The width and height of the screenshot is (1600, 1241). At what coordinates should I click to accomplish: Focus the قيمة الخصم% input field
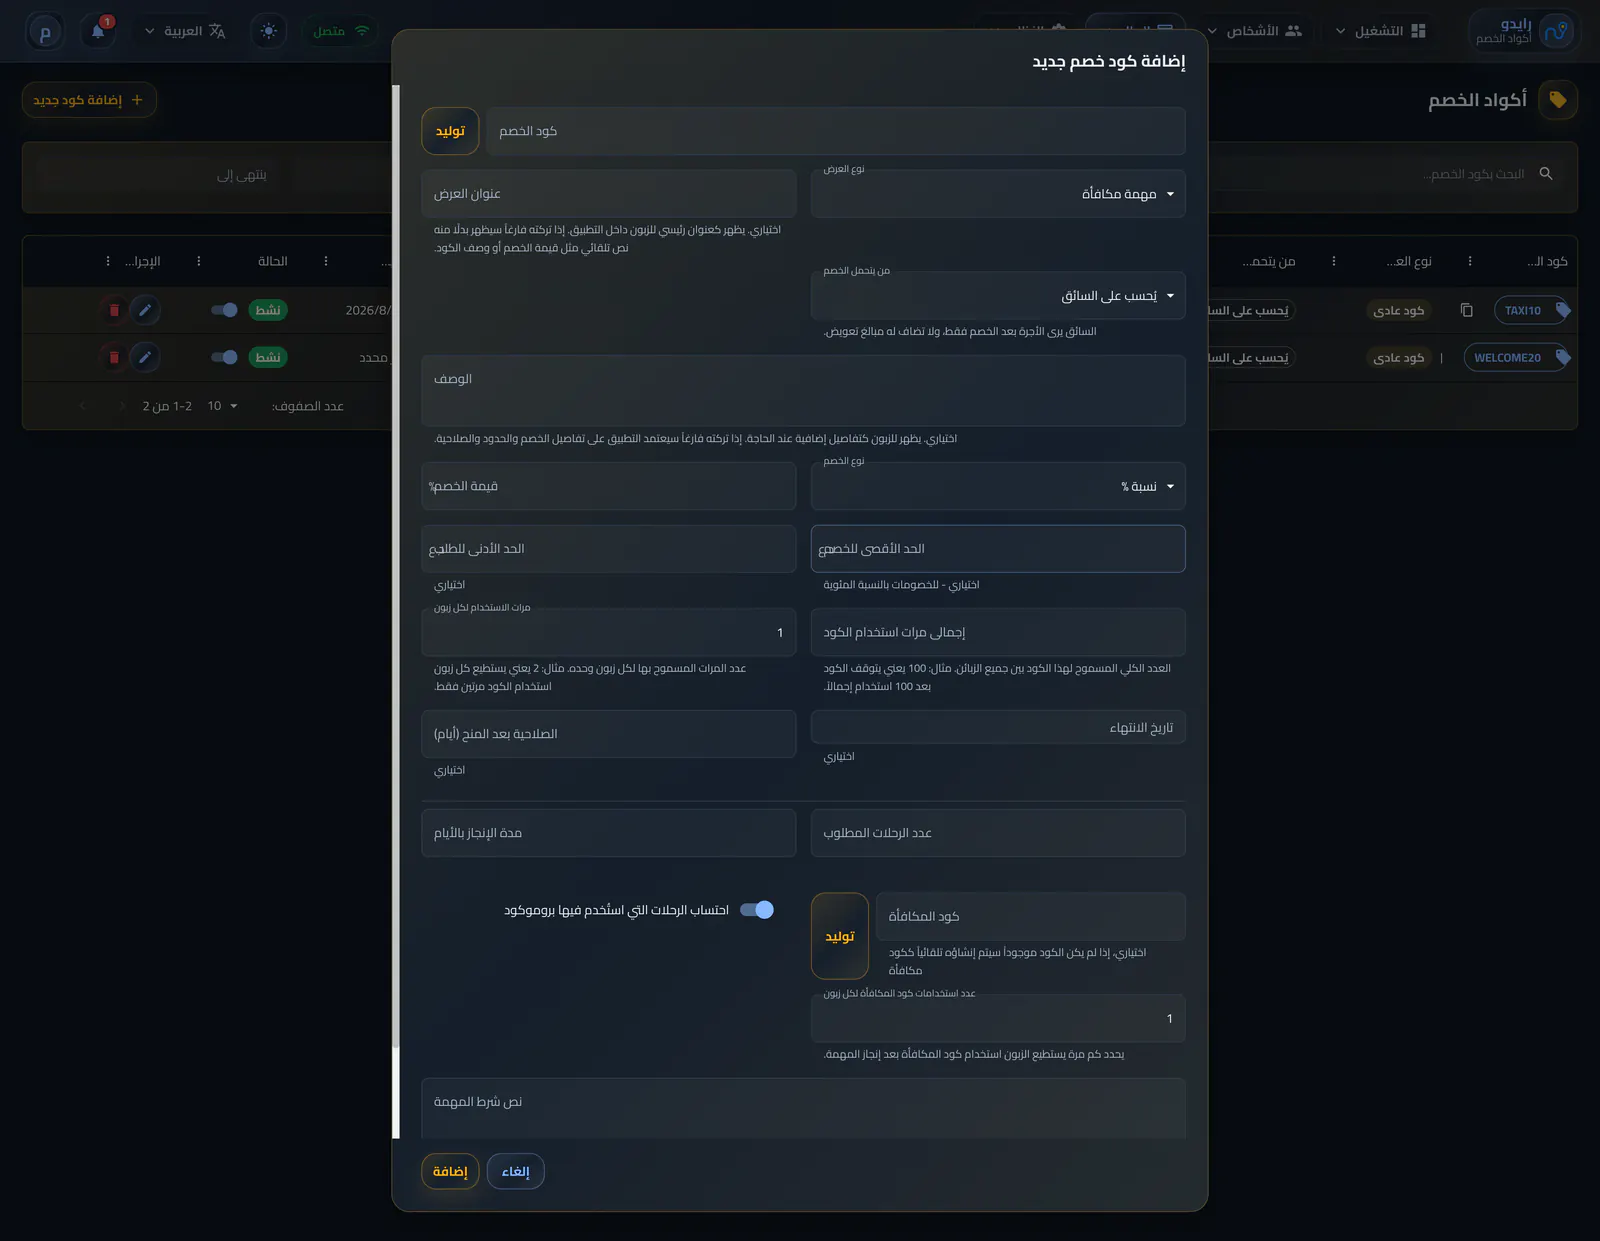(x=609, y=486)
